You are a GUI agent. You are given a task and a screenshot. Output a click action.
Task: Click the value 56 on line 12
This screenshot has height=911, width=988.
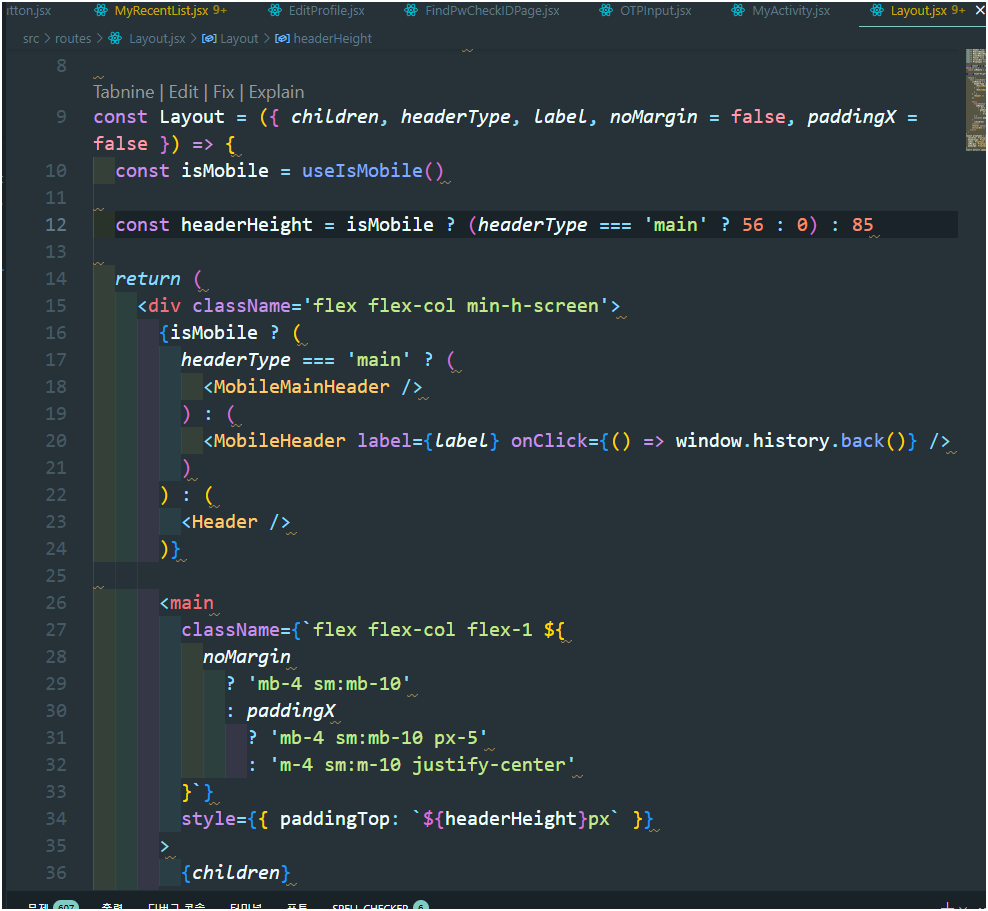click(x=753, y=225)
